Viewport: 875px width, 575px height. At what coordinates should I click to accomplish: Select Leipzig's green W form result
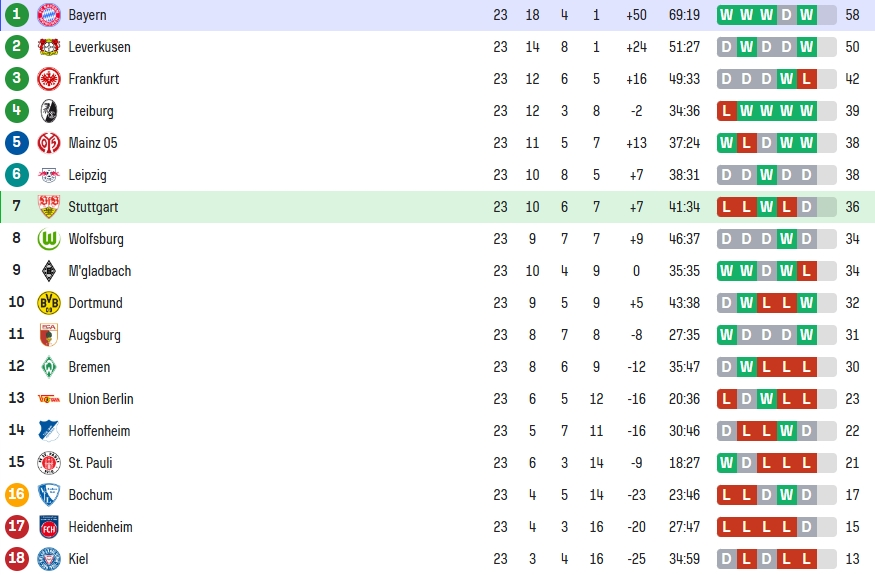[x=766, y=175]
